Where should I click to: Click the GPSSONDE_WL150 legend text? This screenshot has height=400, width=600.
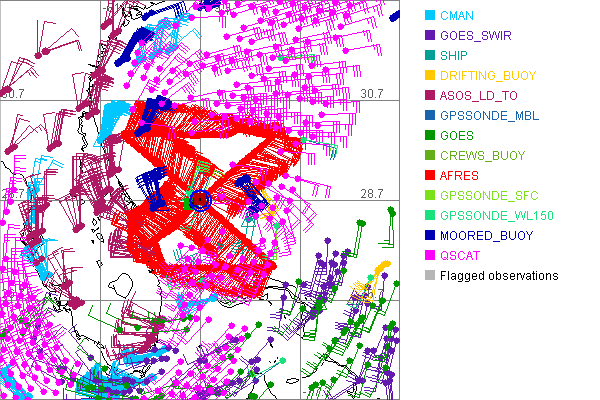coord(496,216)
